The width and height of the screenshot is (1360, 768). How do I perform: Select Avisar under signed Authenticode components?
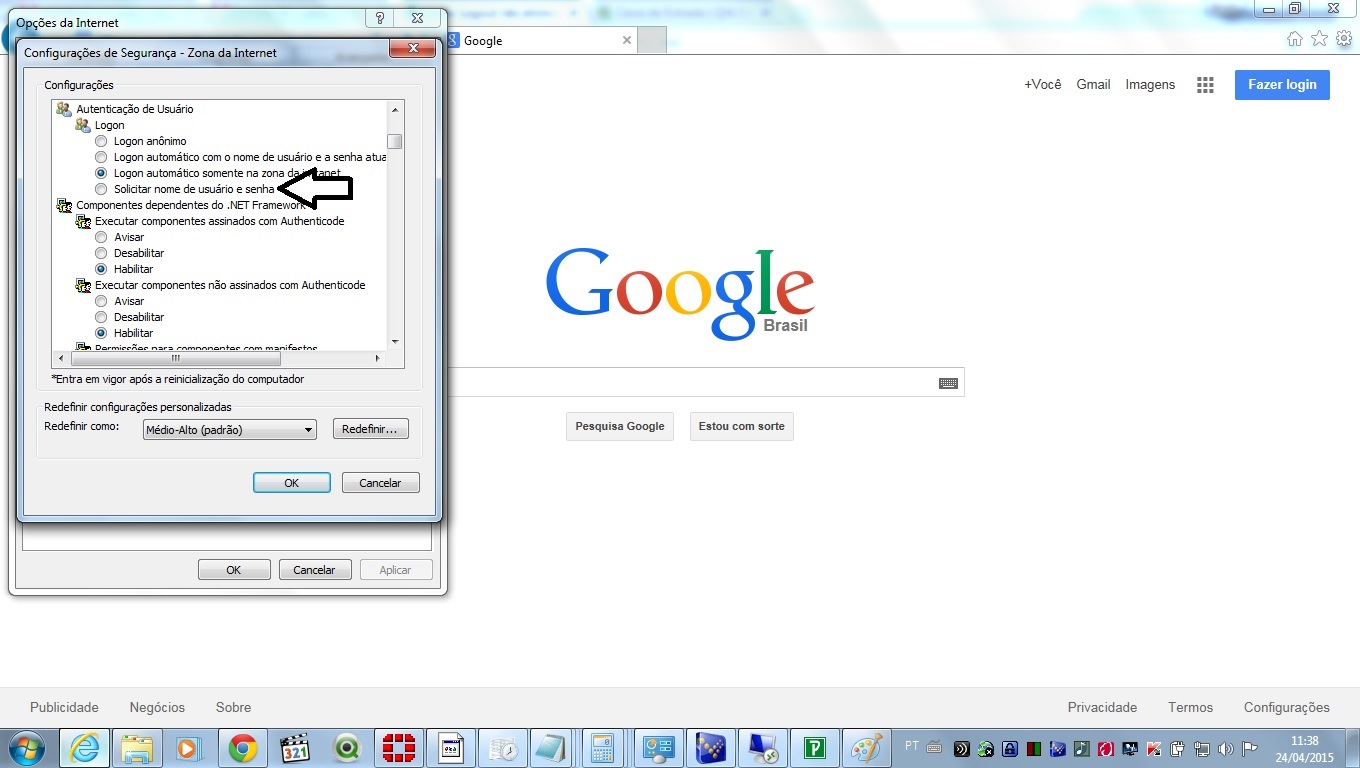pos(101,237)
